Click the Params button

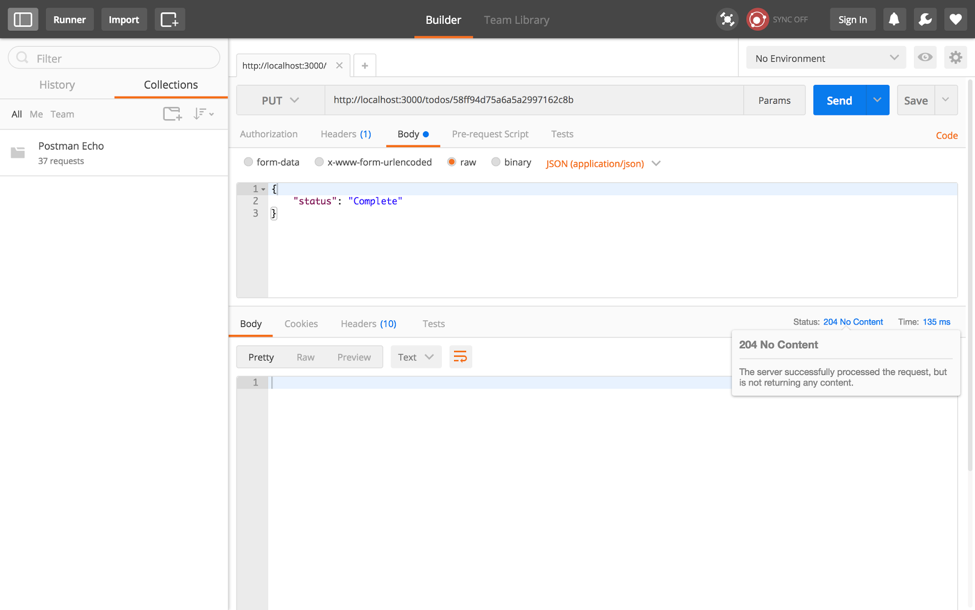point(774,100)
